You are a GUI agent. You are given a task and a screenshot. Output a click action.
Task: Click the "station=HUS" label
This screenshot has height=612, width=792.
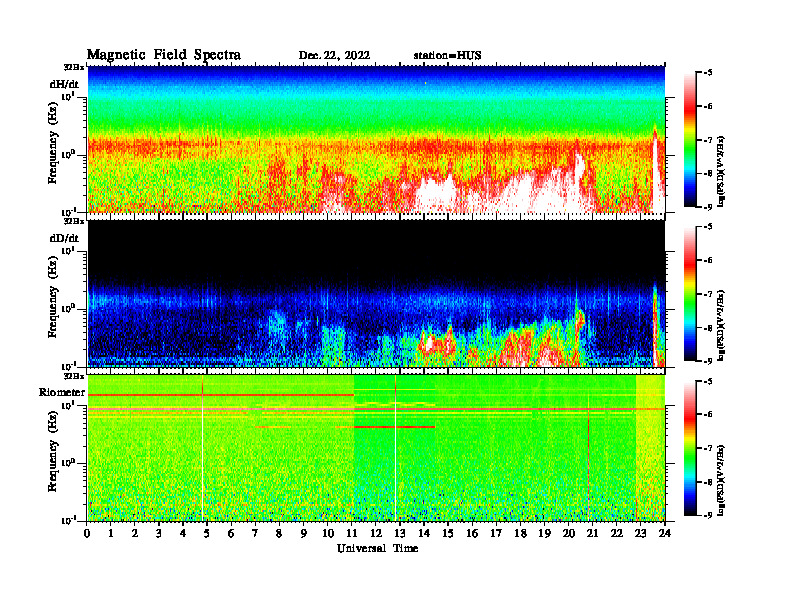coord(448,56)
